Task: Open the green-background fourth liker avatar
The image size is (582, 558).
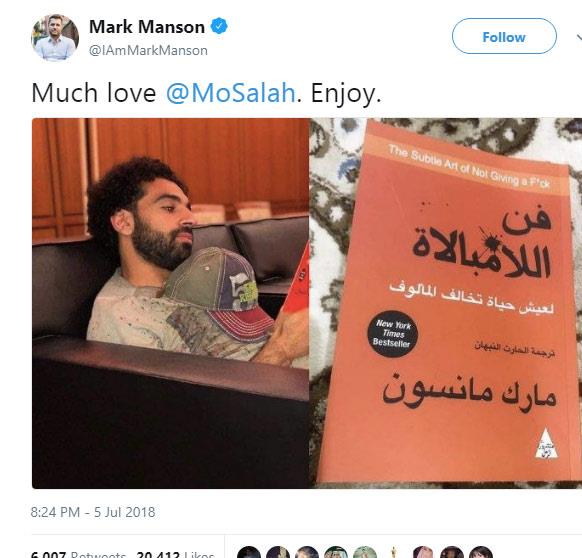Action: click(336, 552)
